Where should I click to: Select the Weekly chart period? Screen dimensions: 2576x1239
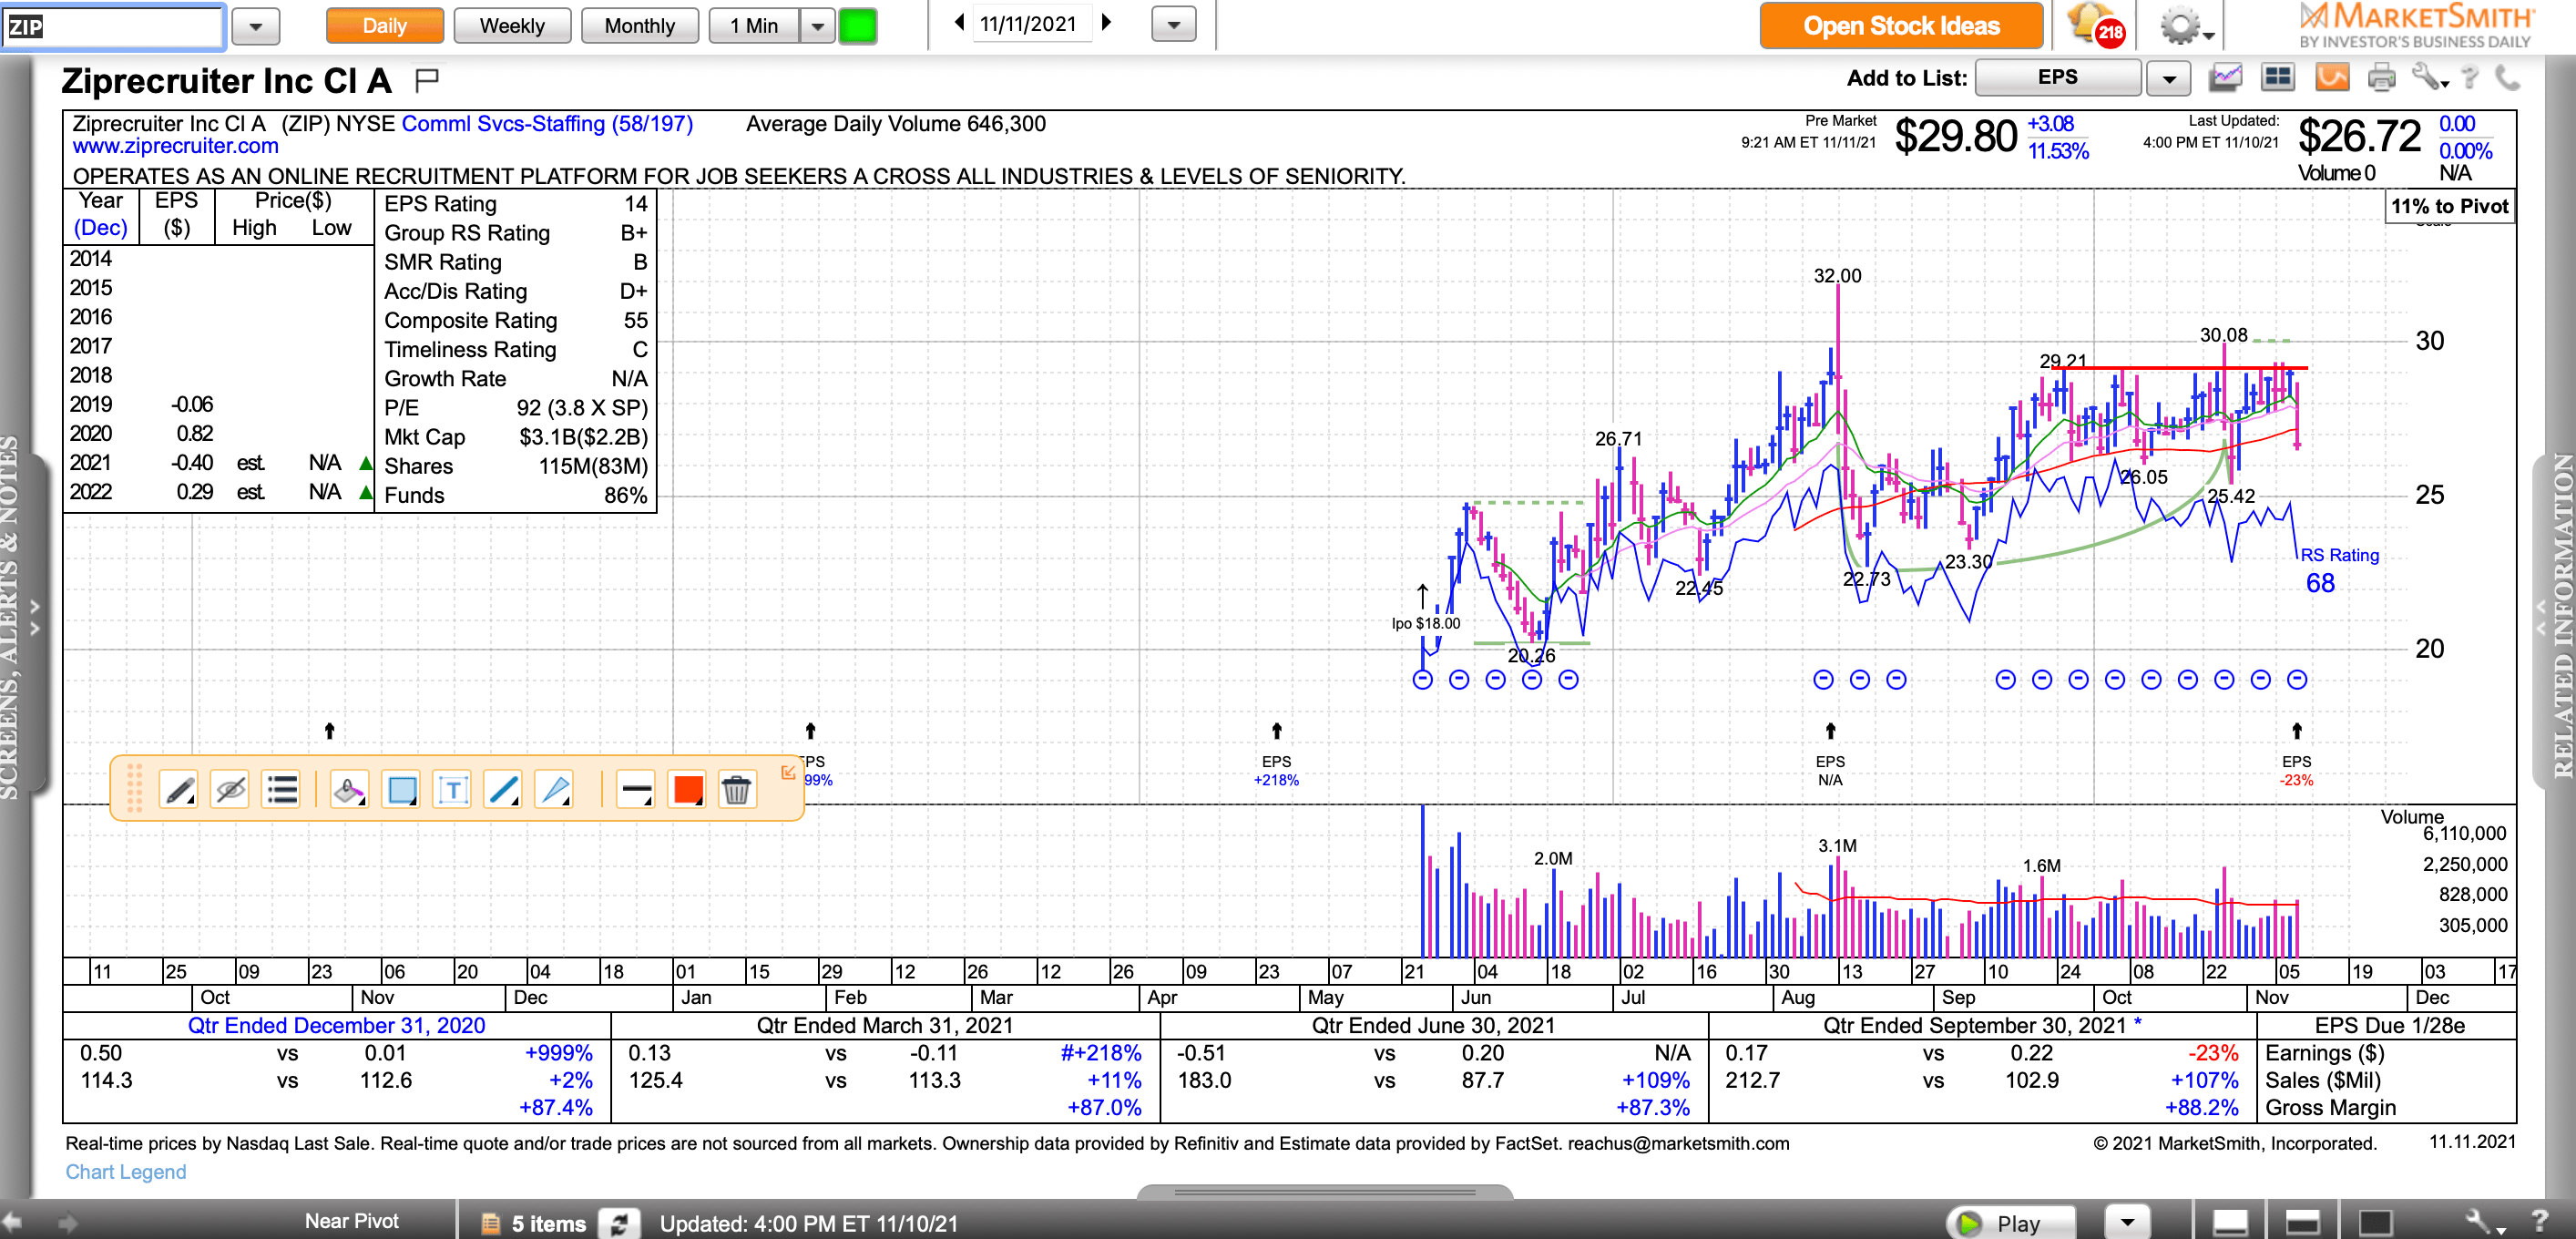pyautogui.click(x=512, y=26)
